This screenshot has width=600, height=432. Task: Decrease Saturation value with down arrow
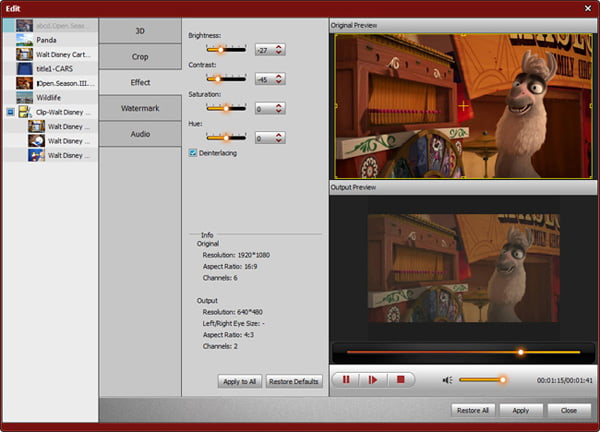tap(279, 111)
